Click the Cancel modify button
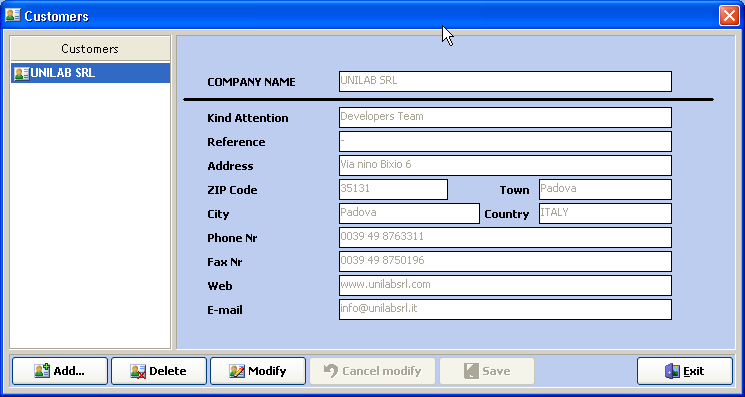This screenshot has width=745, height=397. 372,371
